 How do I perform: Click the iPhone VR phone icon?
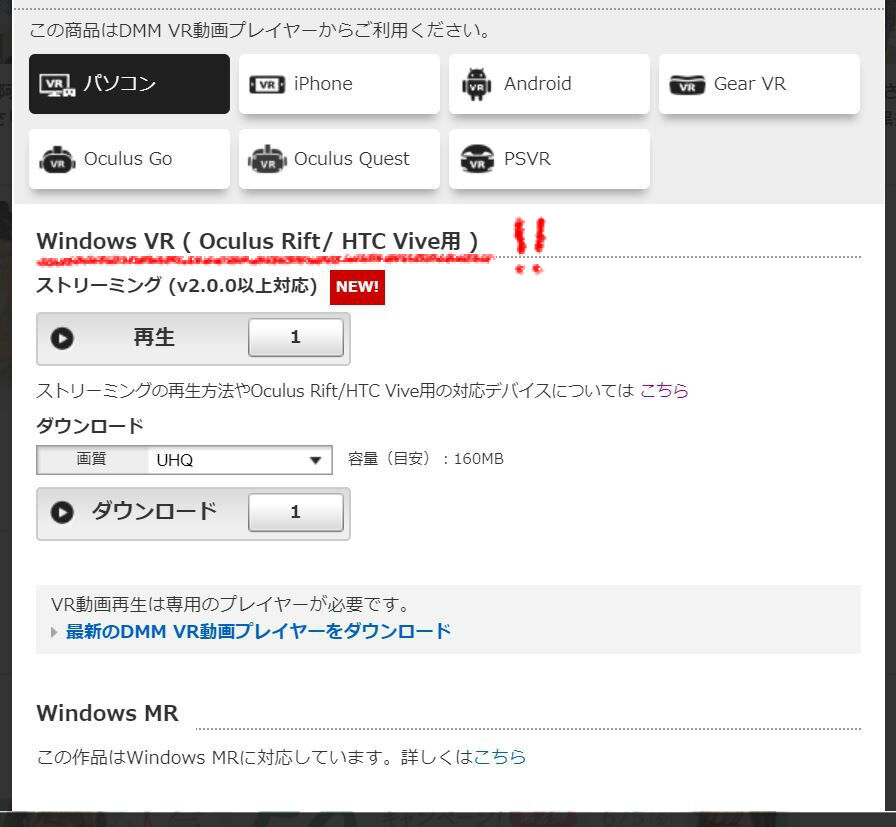point(267,85)
